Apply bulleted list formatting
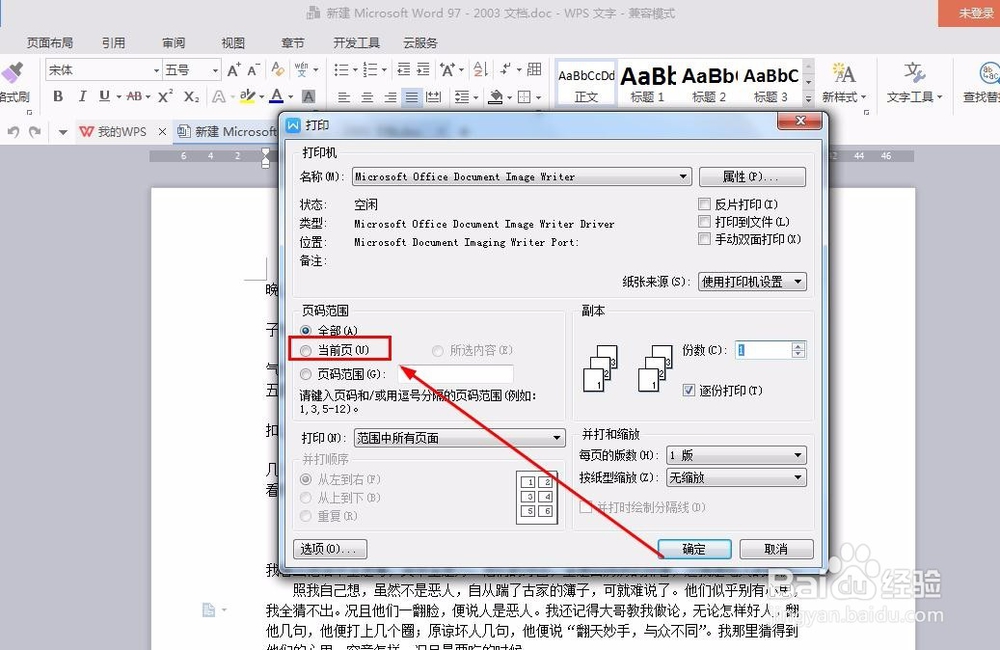Screen dimensions: 1000x650 (x=341, y=70)
